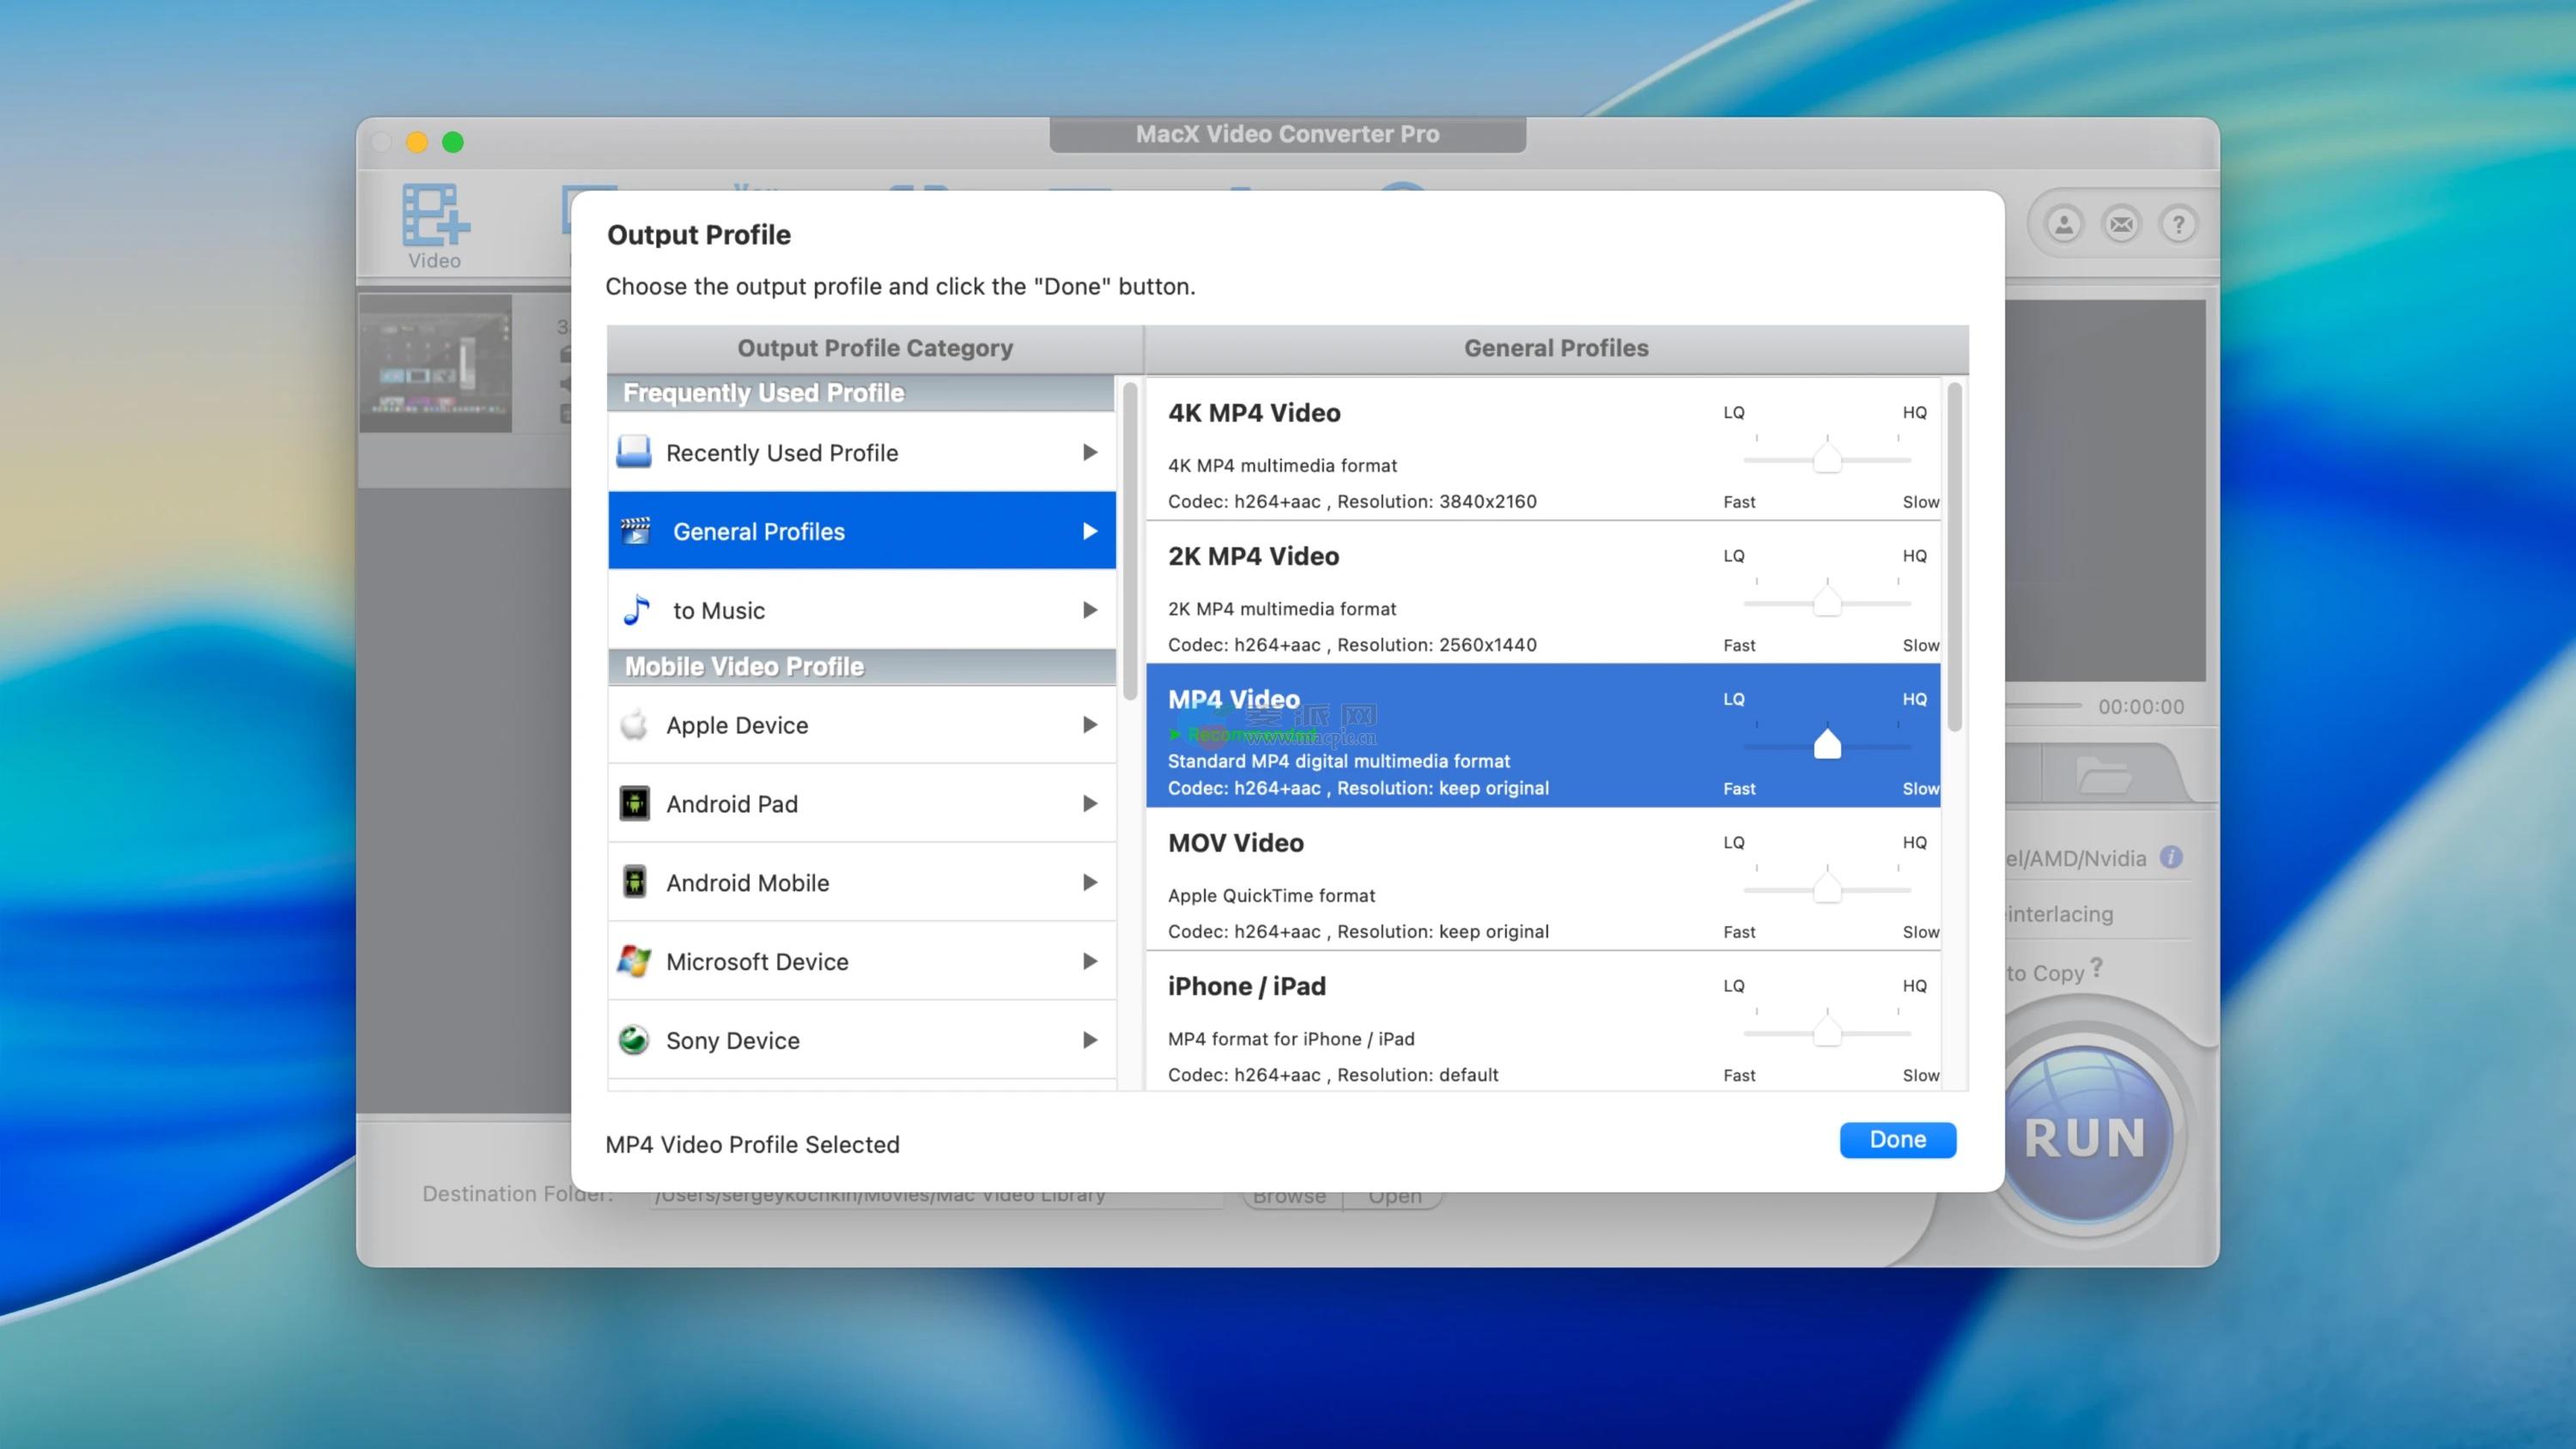Choose the MP4 Video profile
Image resolution: width=2576 pixels, height=1449 pixels.
[1543, 735]
